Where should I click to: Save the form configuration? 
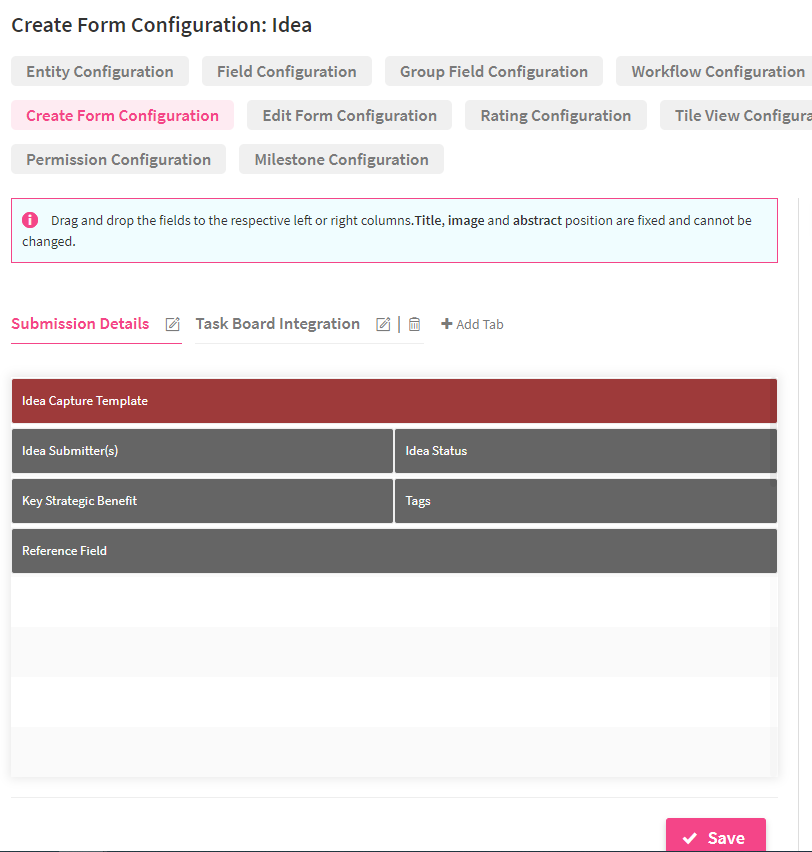pyautogui.click(x=715, y=838)
